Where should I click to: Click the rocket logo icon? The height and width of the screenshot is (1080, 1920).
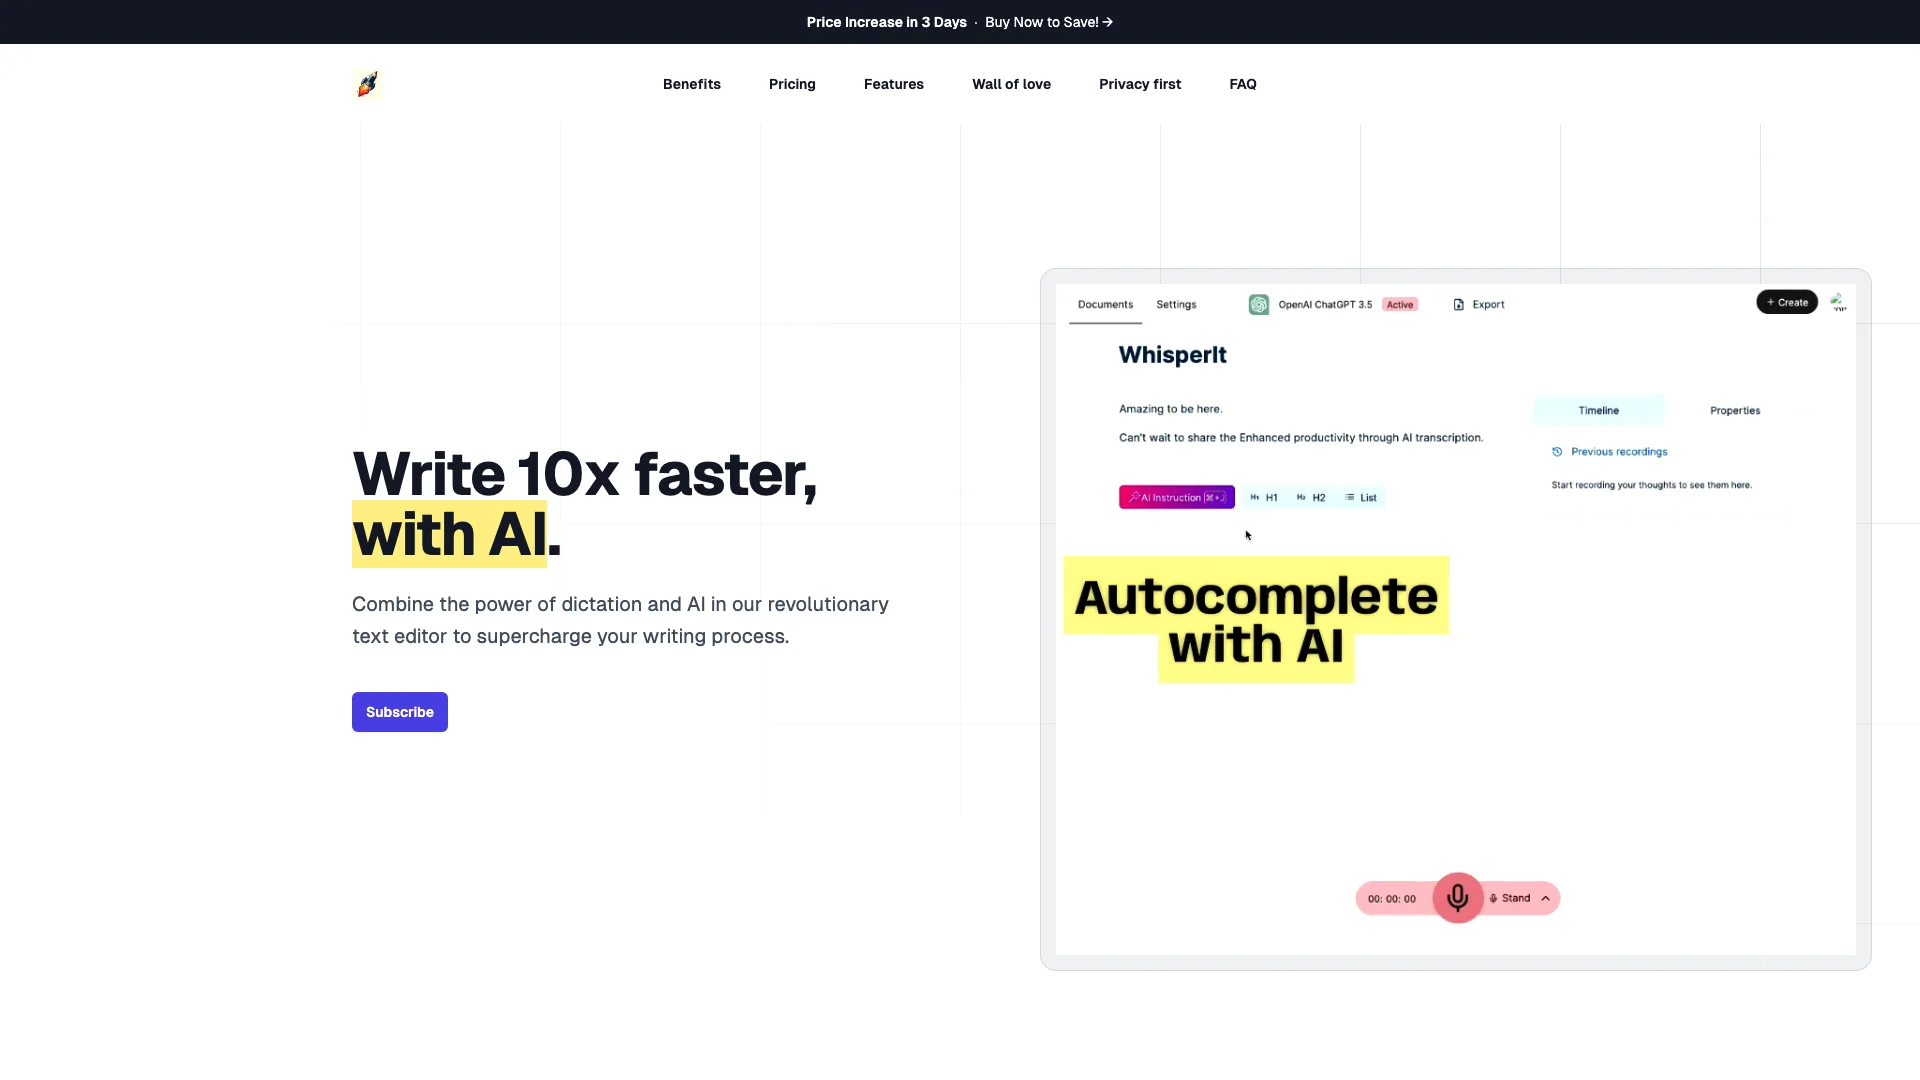(x=367, y=83)
